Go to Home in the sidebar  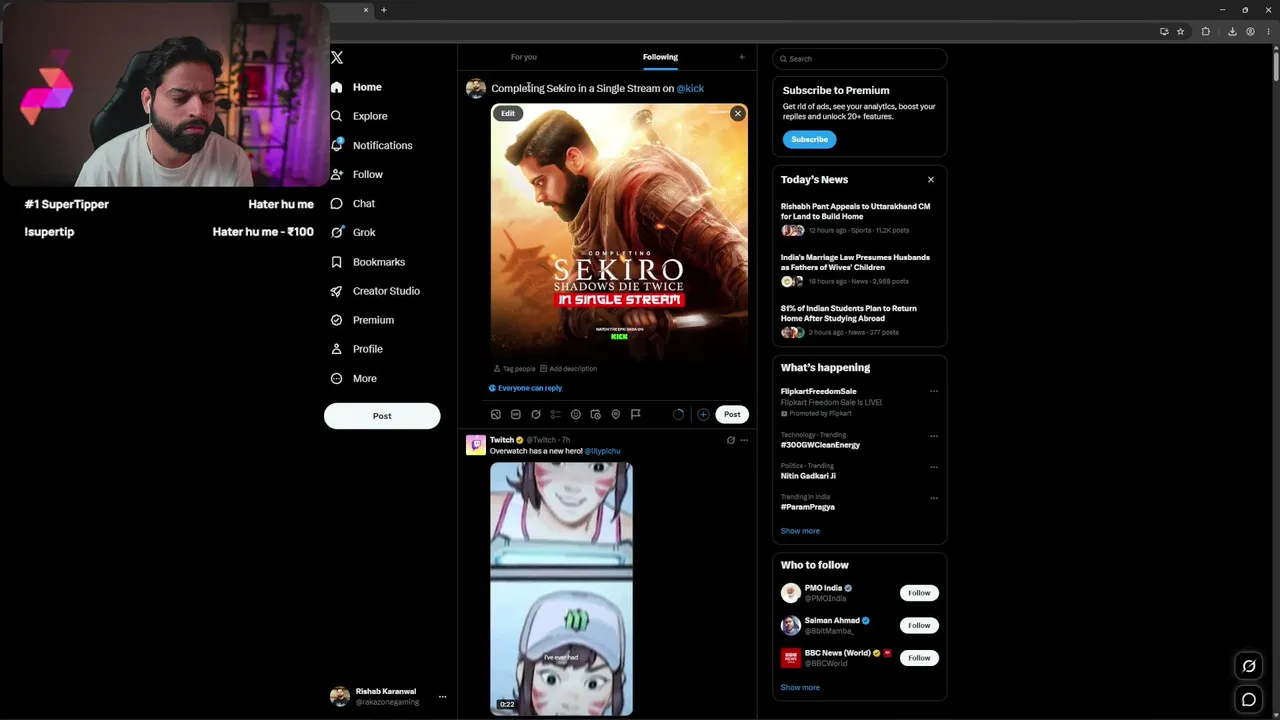click(x=356, y=87)
